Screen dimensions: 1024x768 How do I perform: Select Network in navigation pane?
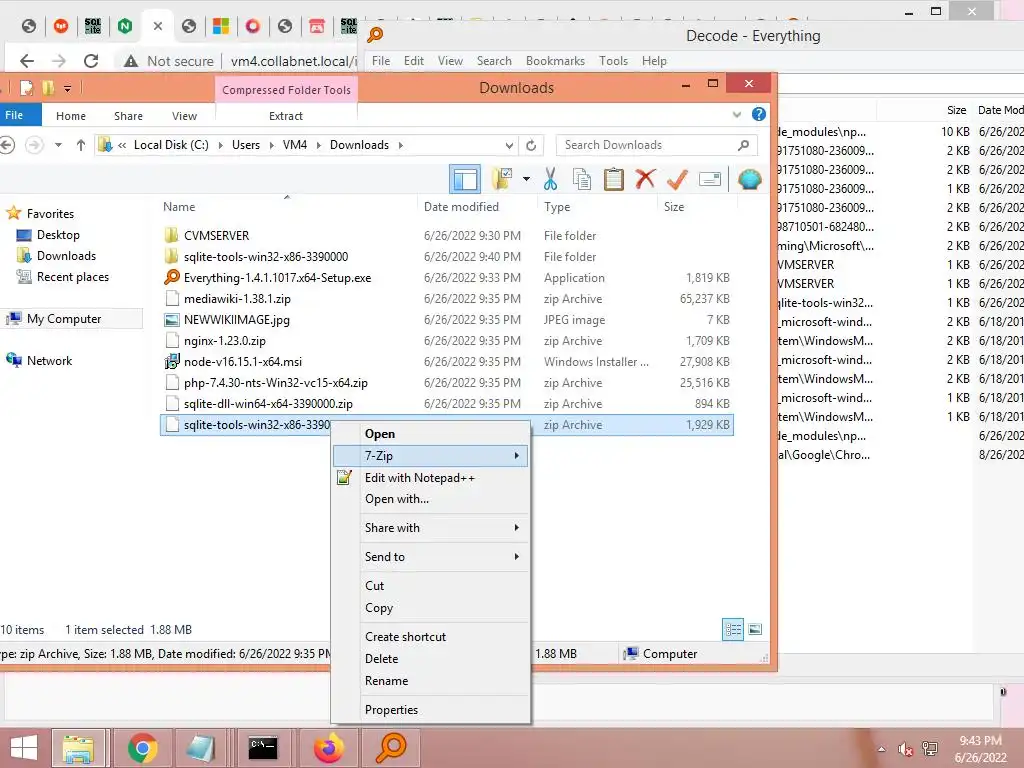[49, 360]
